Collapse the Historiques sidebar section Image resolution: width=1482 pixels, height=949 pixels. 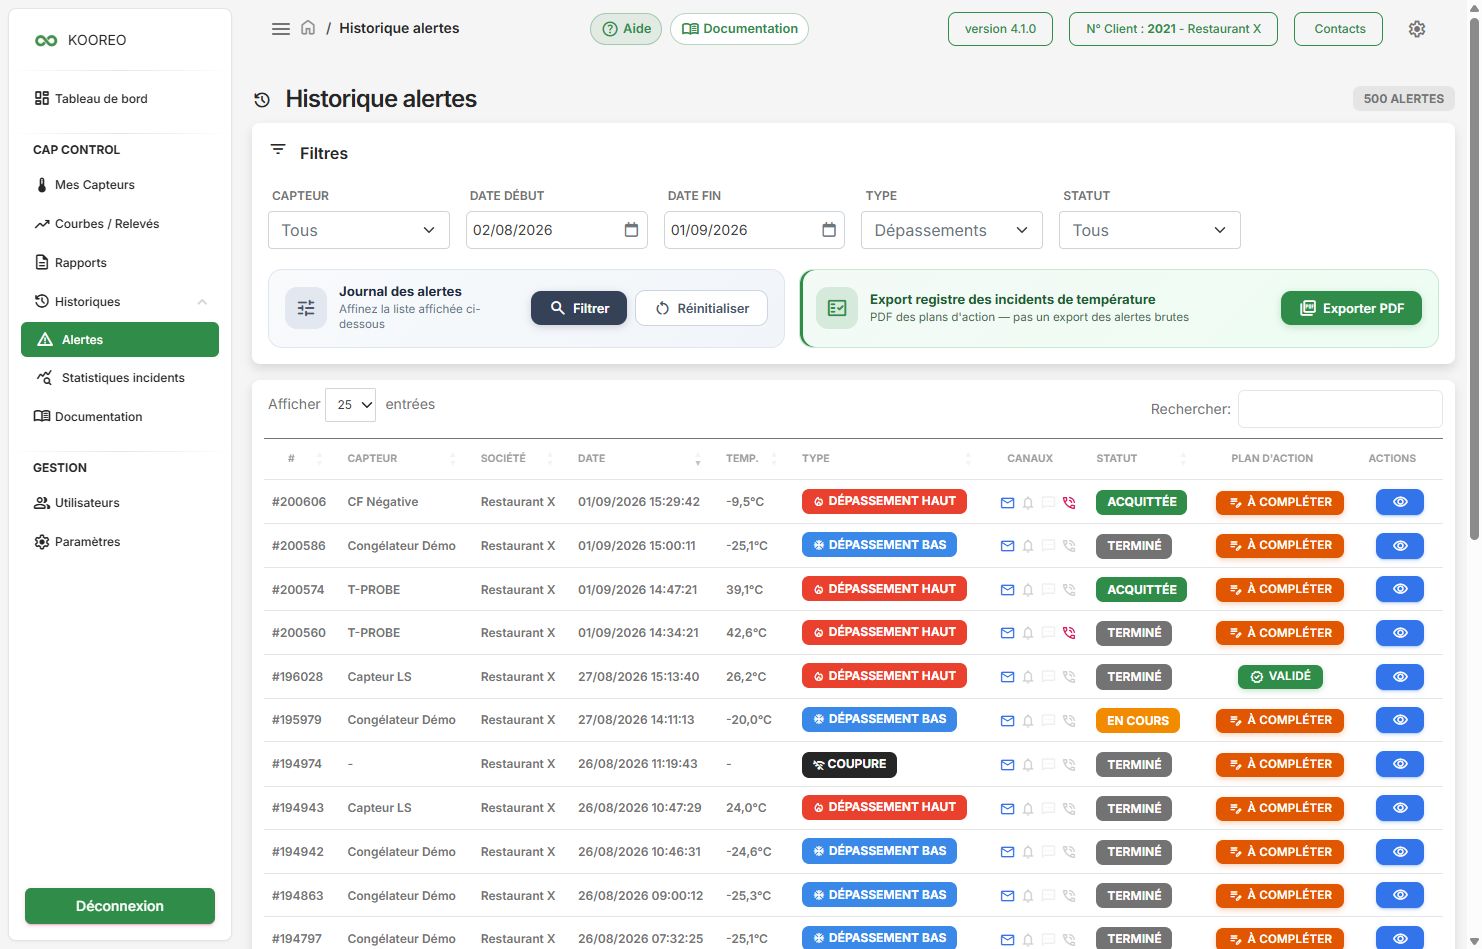tap(120, 302)
